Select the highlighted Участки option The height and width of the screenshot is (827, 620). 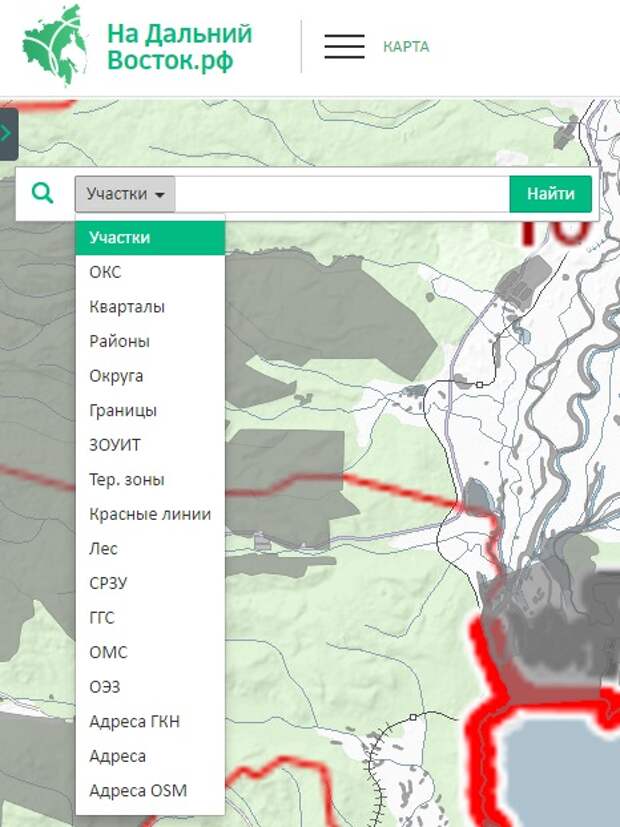[x=150, y=238]
